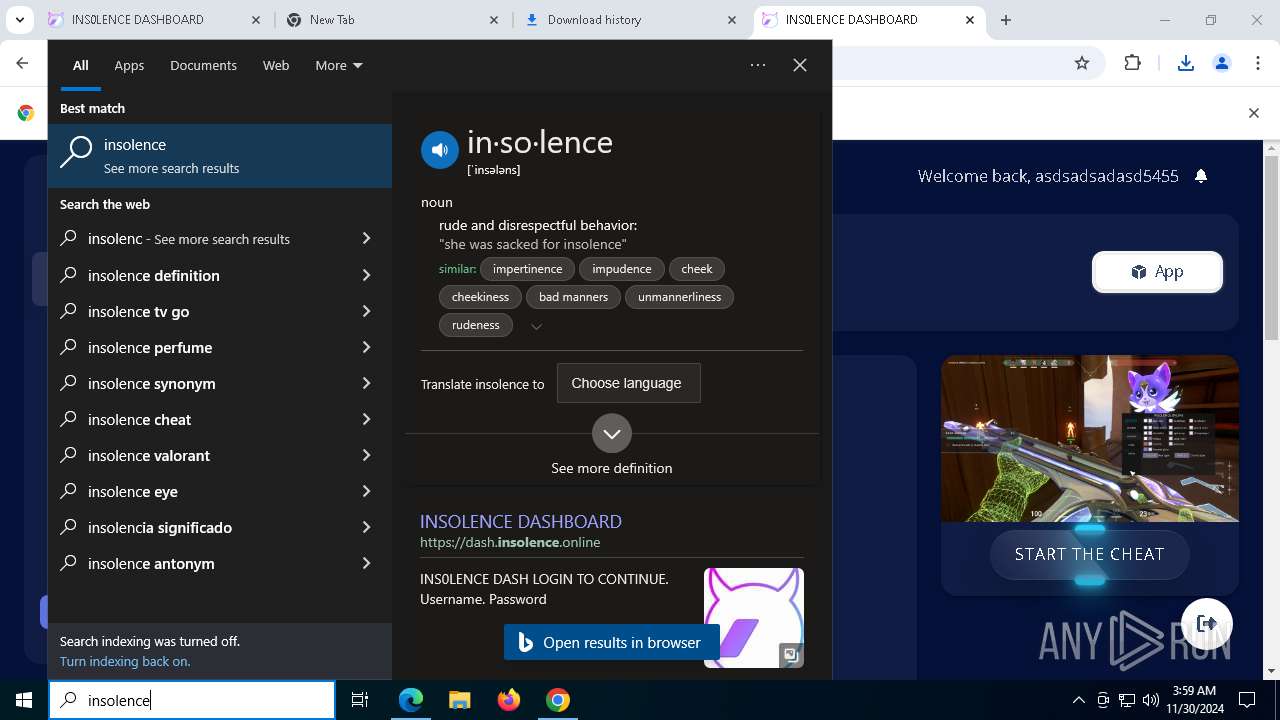
Task: Expand insolence tv go suggestion arrow
Action: pyautogui.click(x=366, y=311)
